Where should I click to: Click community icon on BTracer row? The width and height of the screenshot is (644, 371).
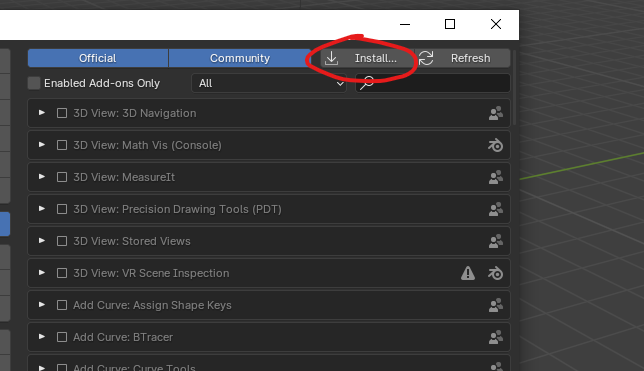click(496, 337)
